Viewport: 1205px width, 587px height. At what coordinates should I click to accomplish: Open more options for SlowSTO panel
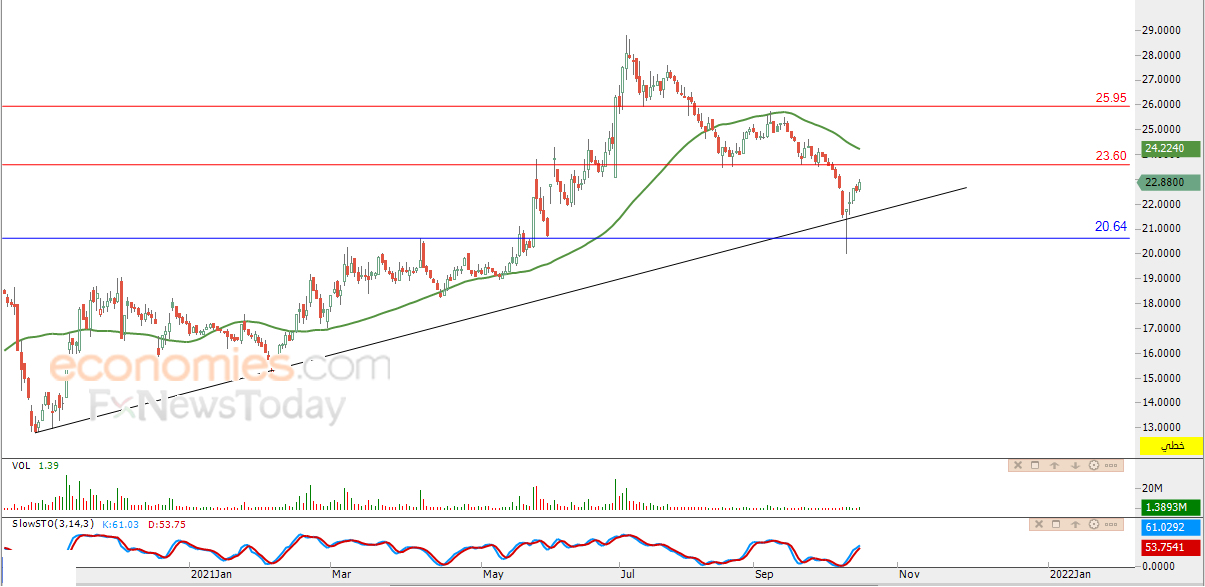point(1111,524)
